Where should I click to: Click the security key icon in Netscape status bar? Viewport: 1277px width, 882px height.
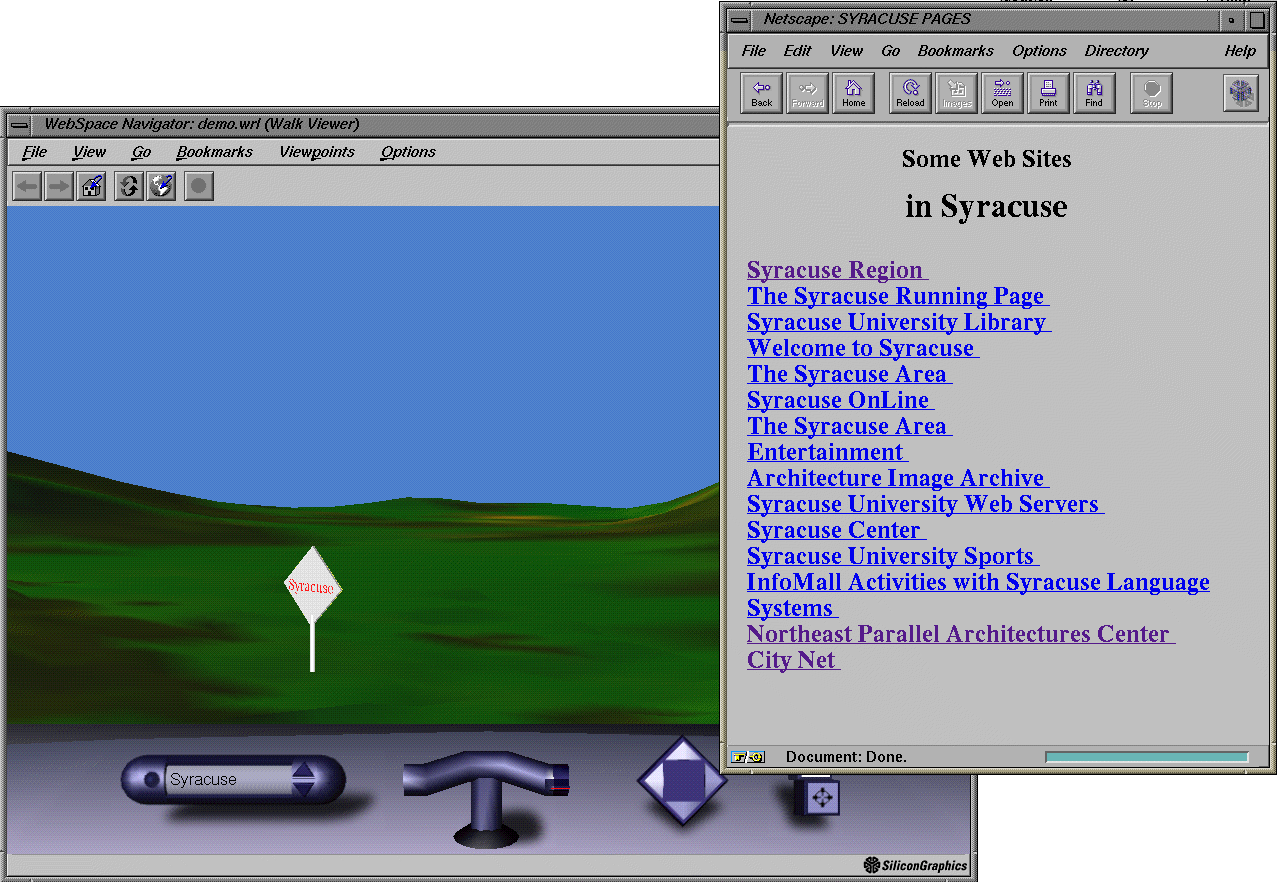748,757
